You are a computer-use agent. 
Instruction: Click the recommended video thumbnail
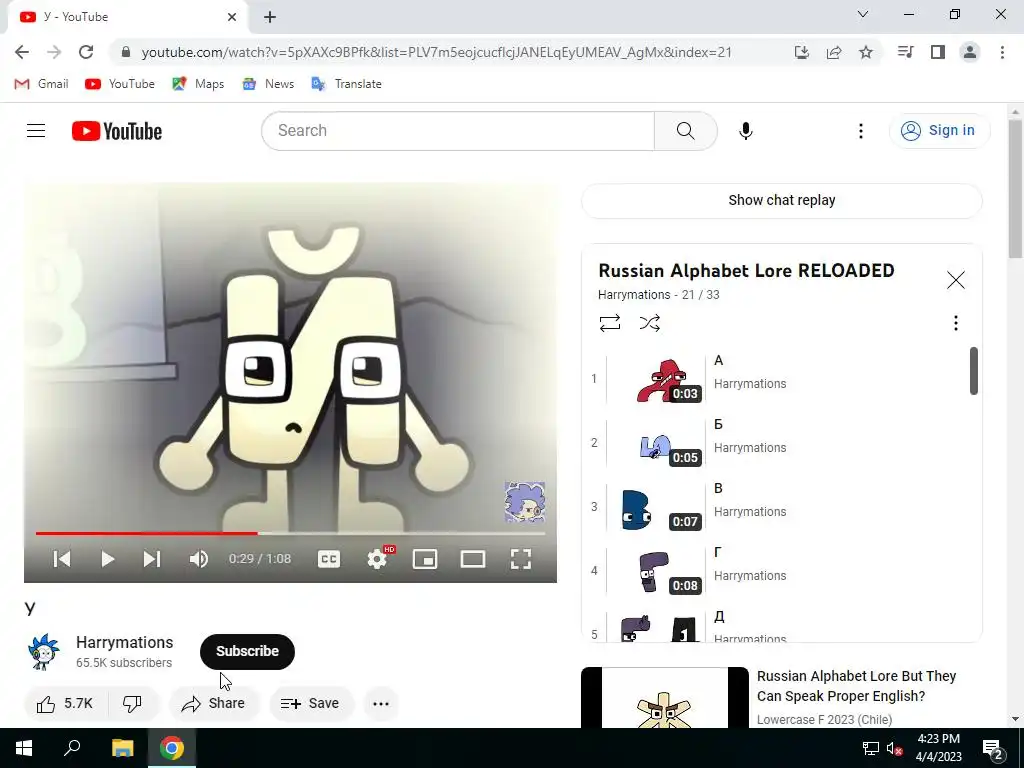click(x=665, y=697)
